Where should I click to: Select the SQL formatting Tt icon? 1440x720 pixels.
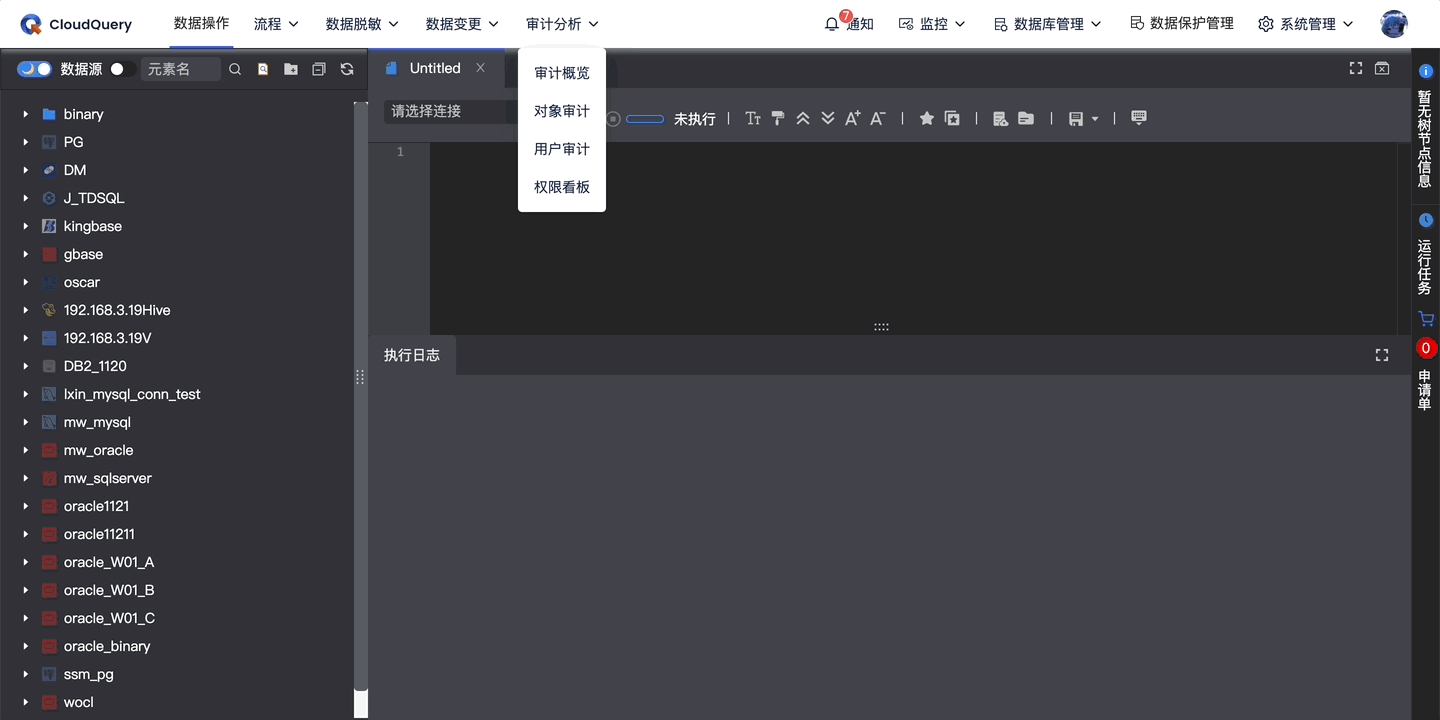[753, 117]
